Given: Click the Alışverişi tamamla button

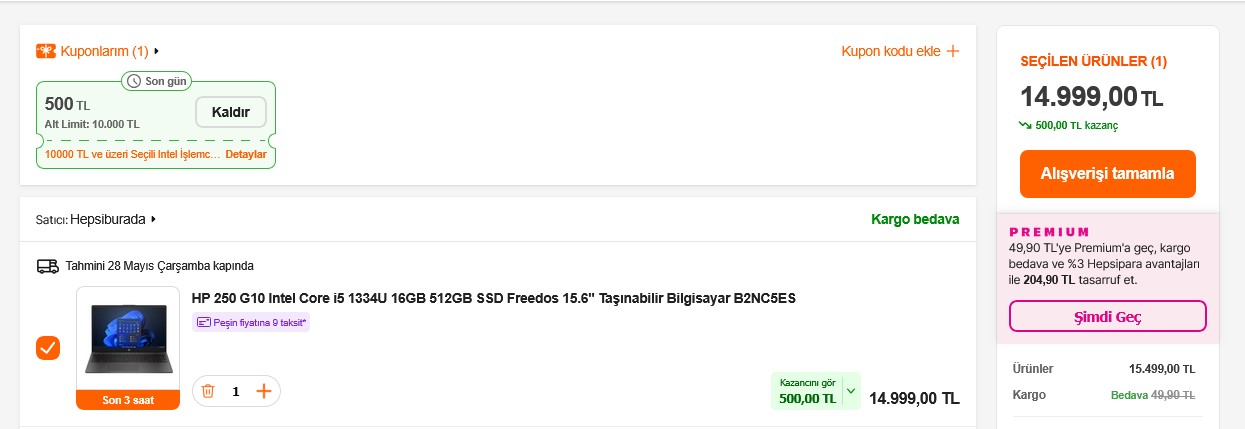Looking at the screenshot, I should pyautogui.click(x=1107, y=174).
